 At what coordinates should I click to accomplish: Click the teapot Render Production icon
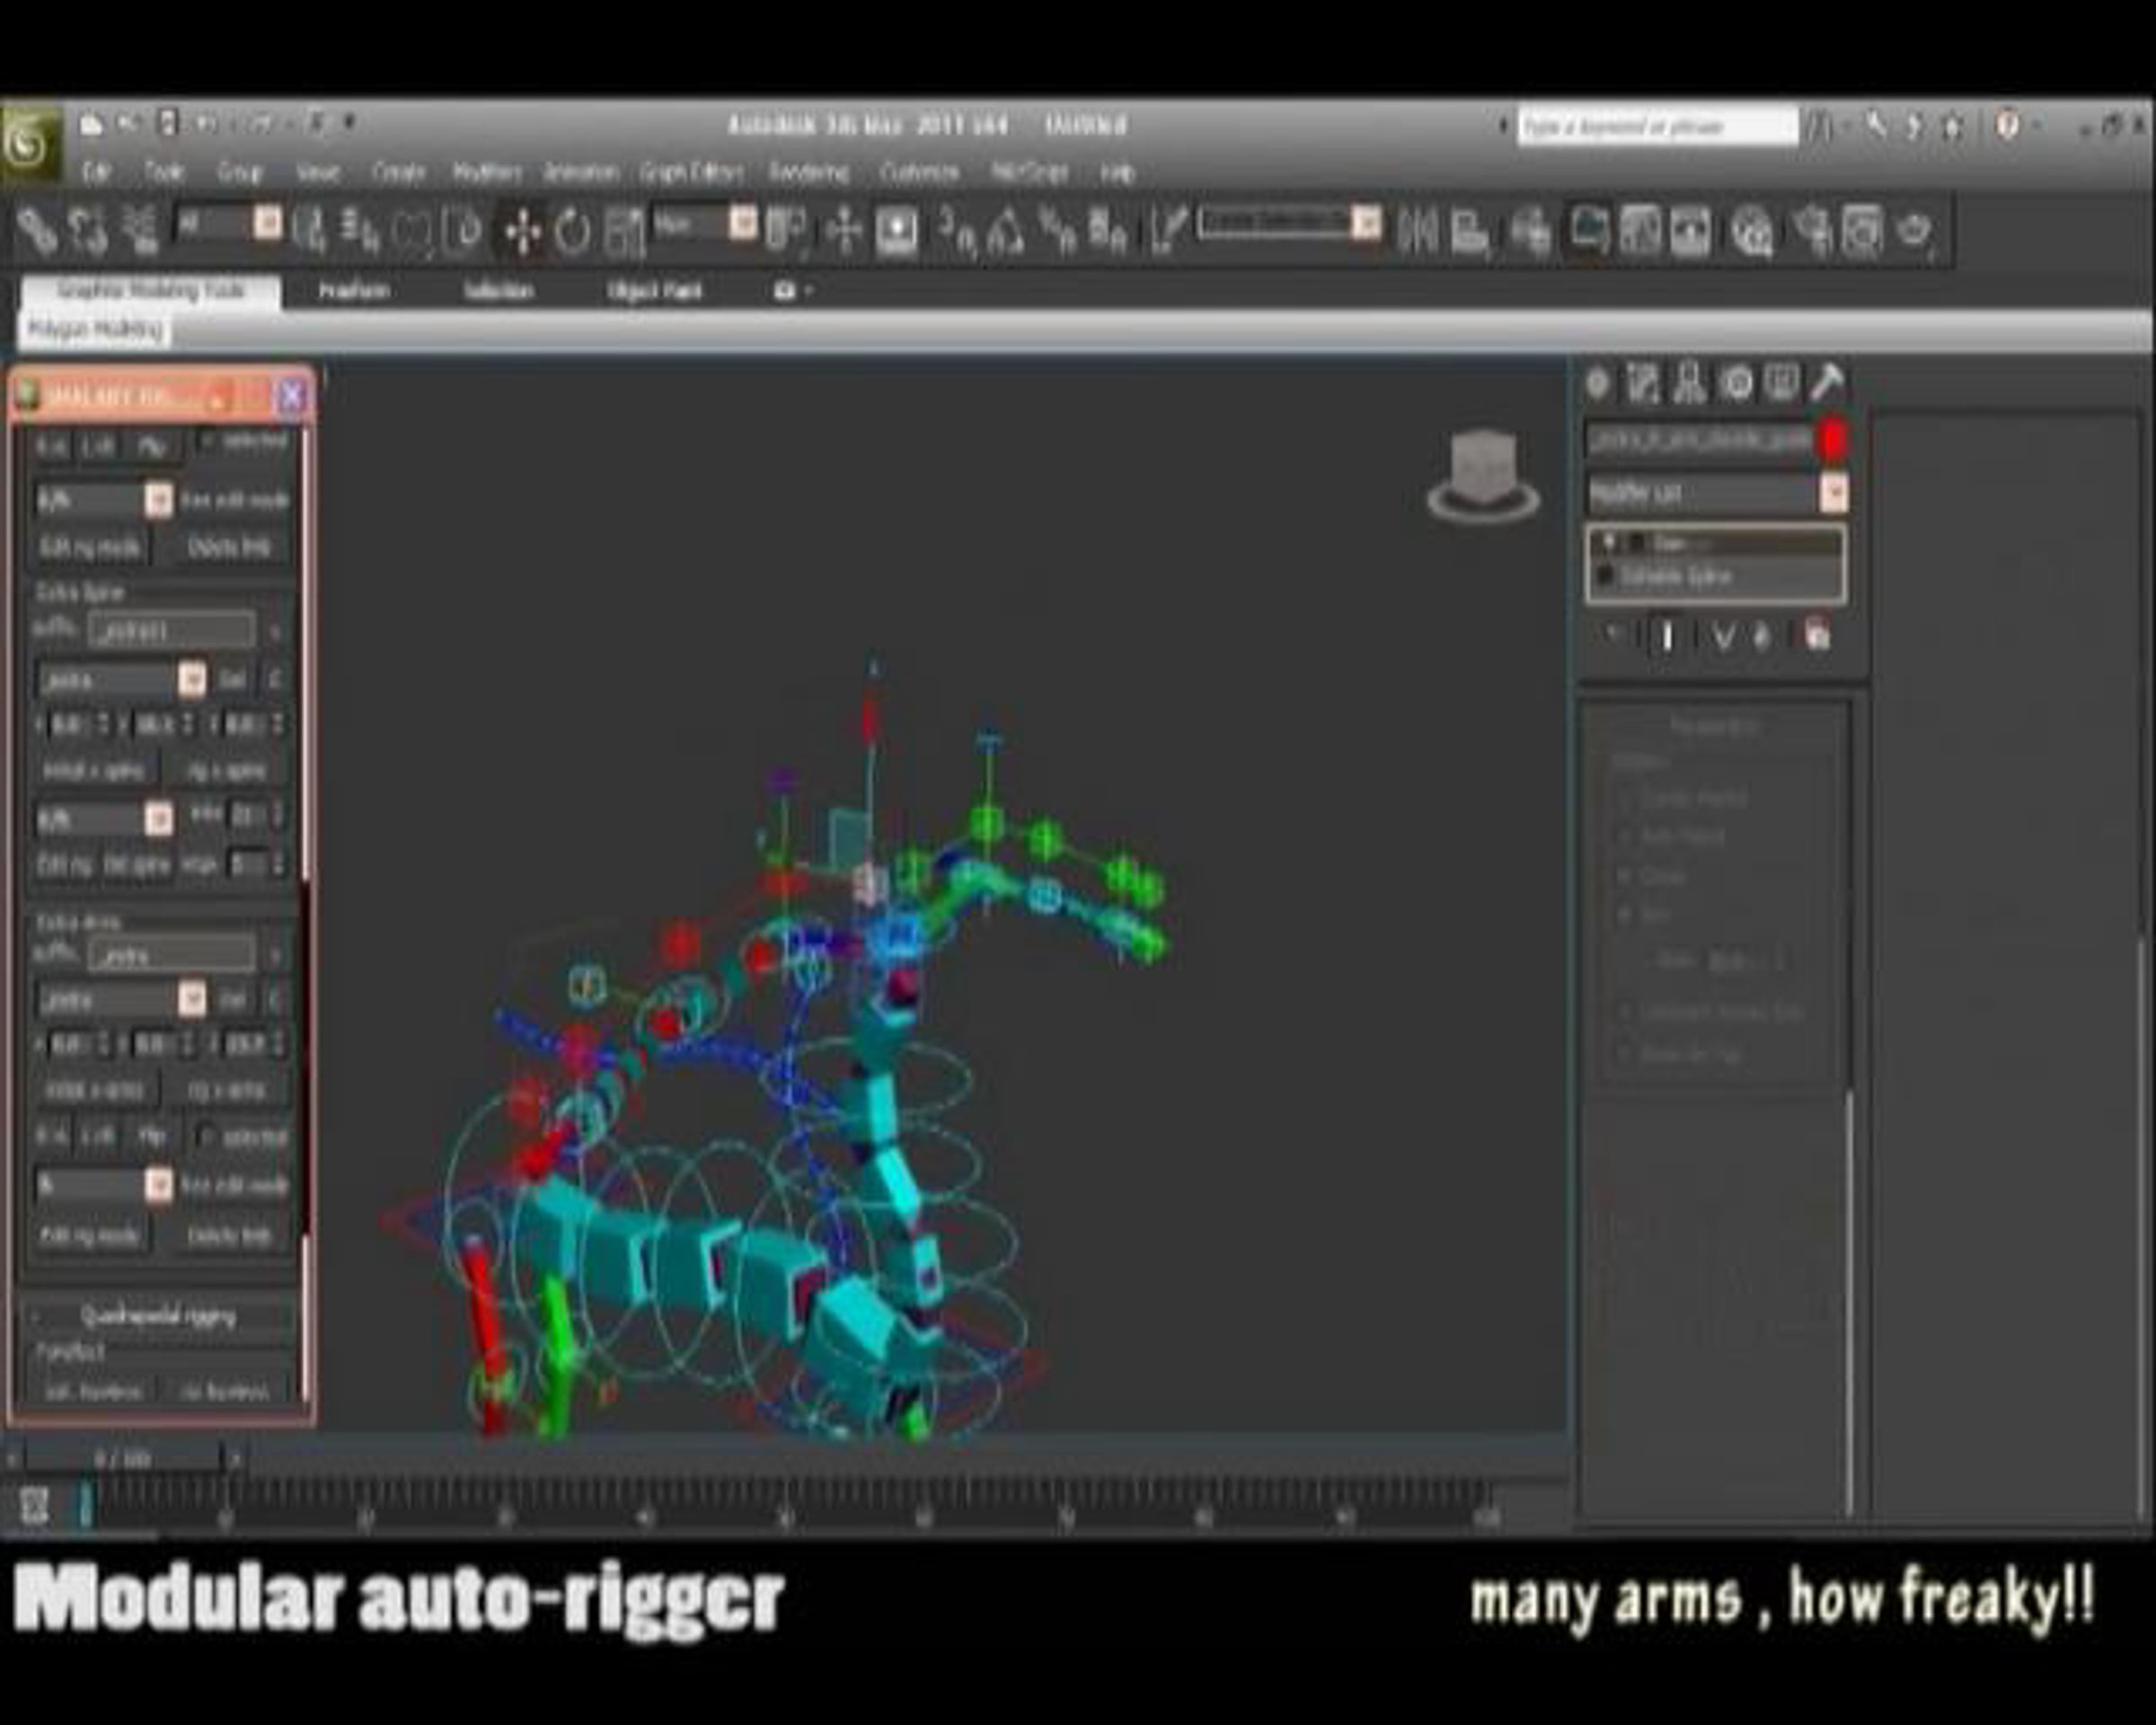click(x=1915, y=232)
